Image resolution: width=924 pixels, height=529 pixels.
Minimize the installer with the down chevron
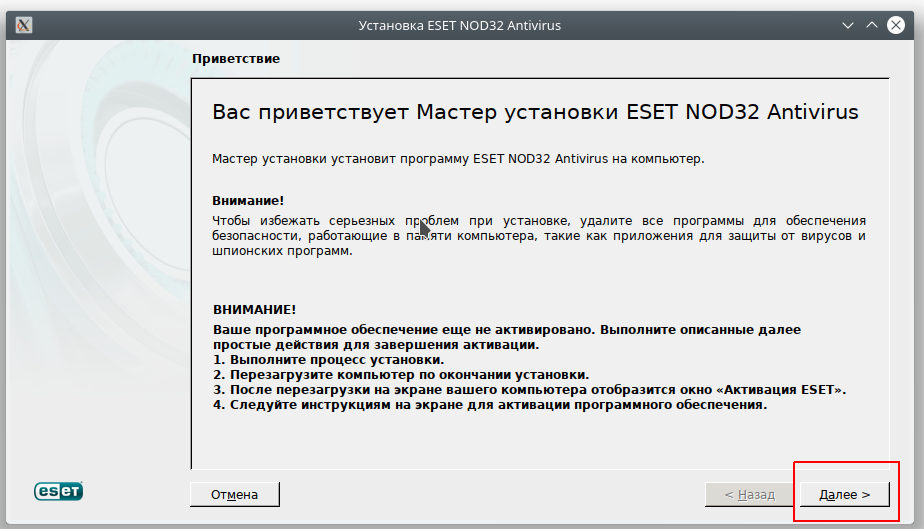click(845, 25)
